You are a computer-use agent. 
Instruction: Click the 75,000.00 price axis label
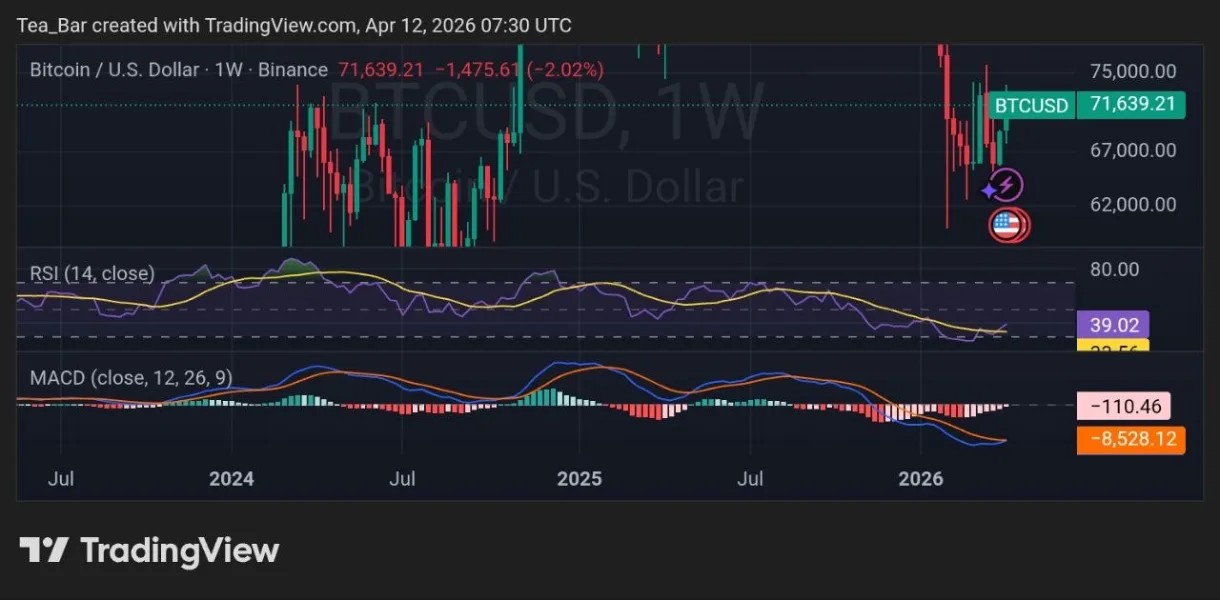coord(1133,71)
